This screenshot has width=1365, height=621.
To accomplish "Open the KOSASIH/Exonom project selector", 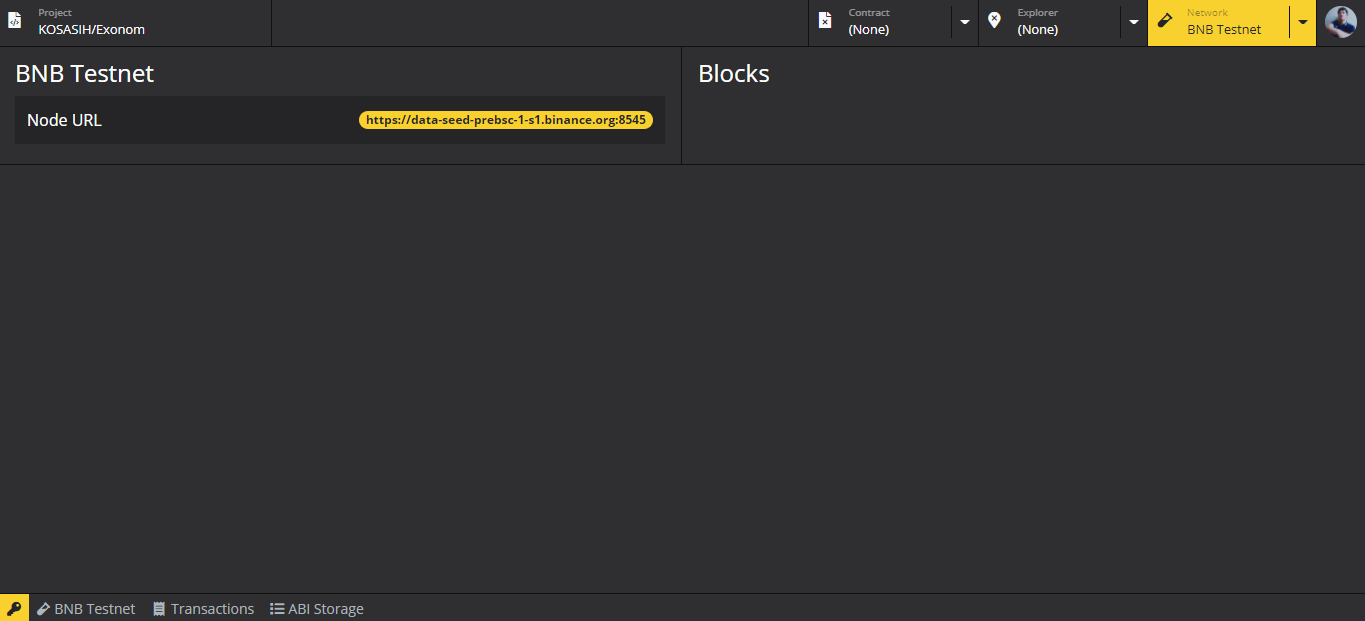I will pos(136,23).
